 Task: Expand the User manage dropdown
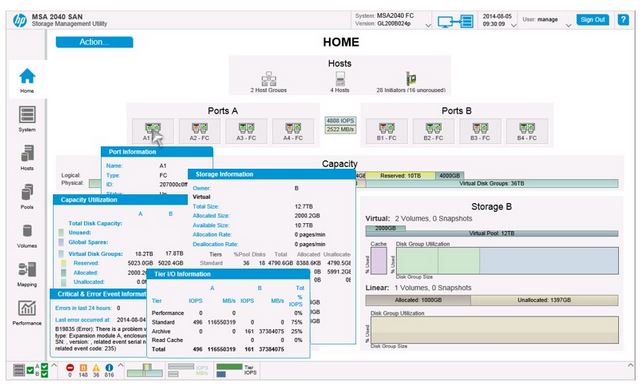point(568,25)
